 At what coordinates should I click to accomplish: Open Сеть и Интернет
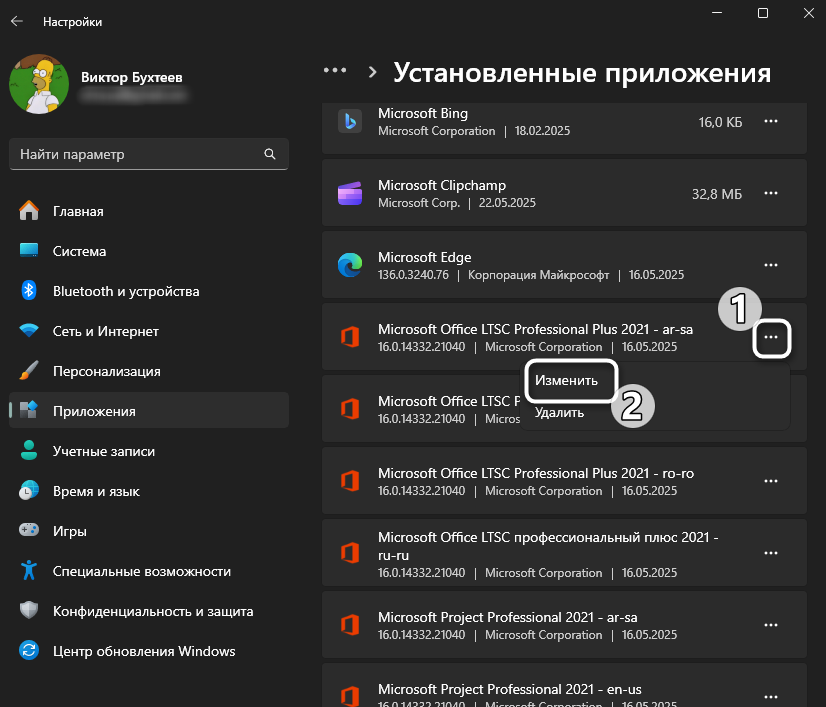click(x=149, y=331)
